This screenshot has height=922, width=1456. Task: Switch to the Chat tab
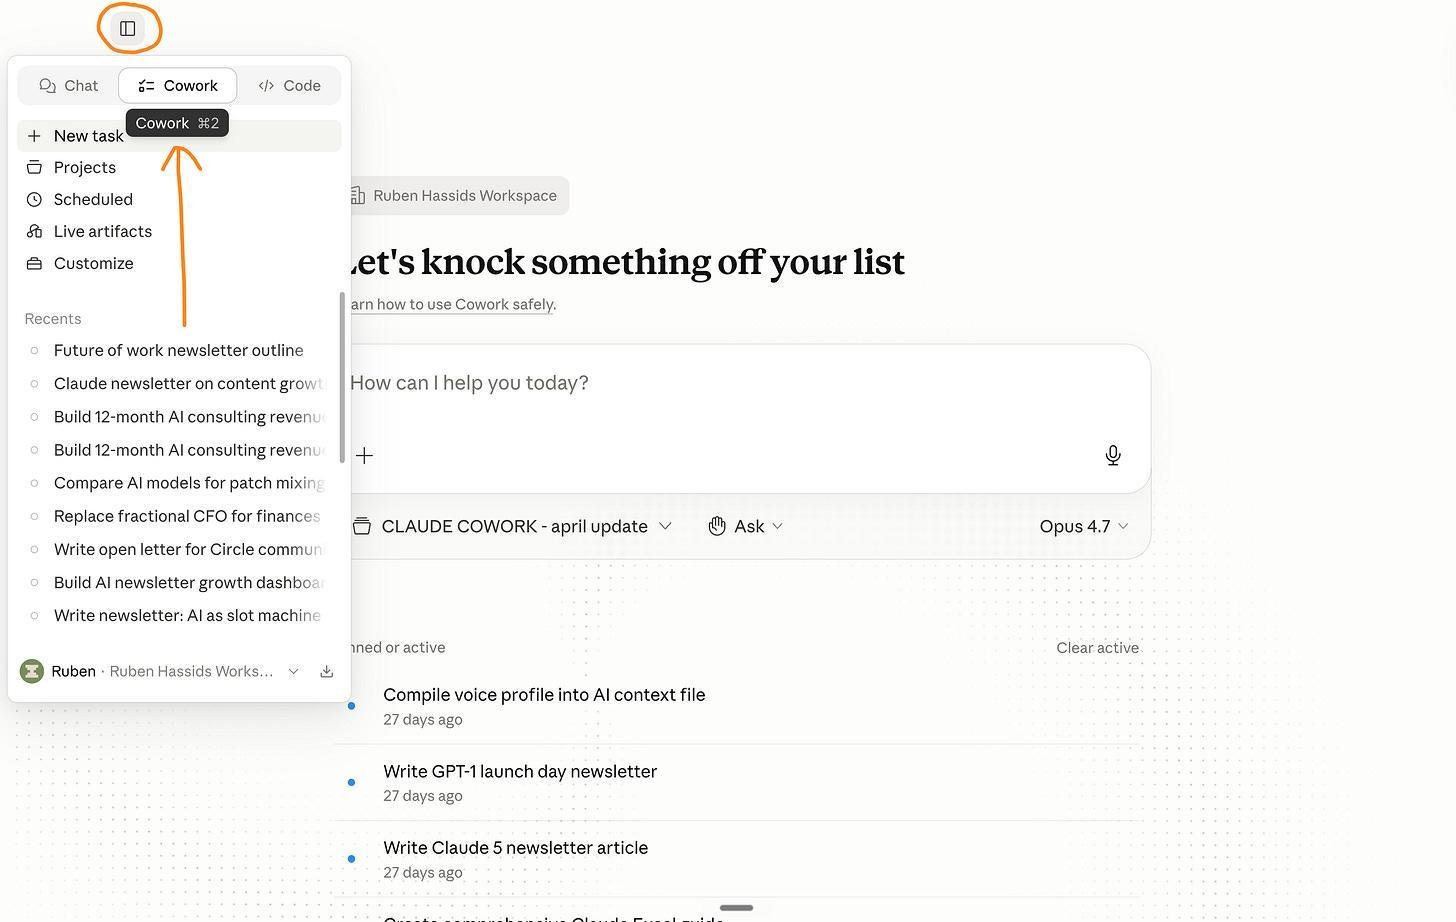click(x=69, y=86)
